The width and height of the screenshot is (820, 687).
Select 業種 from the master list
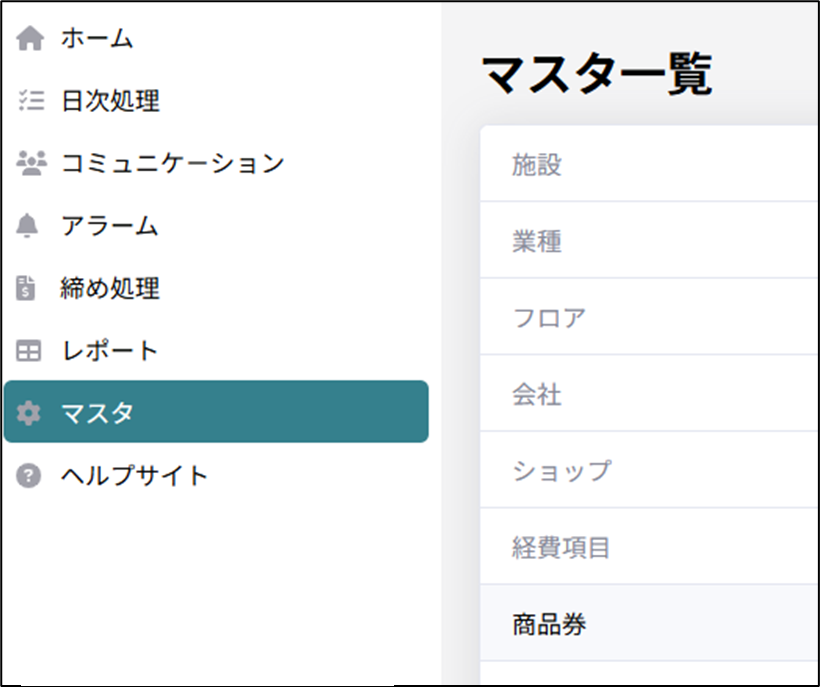[x=537, y=242]
